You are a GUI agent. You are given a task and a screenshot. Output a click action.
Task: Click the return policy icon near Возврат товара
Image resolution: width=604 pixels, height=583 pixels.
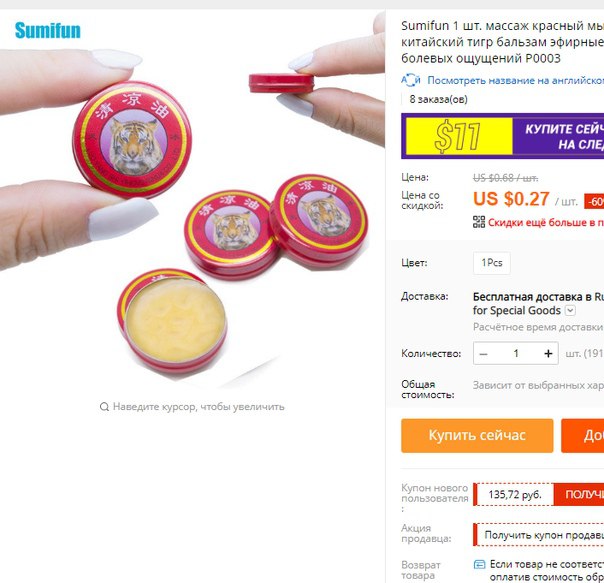479,565
